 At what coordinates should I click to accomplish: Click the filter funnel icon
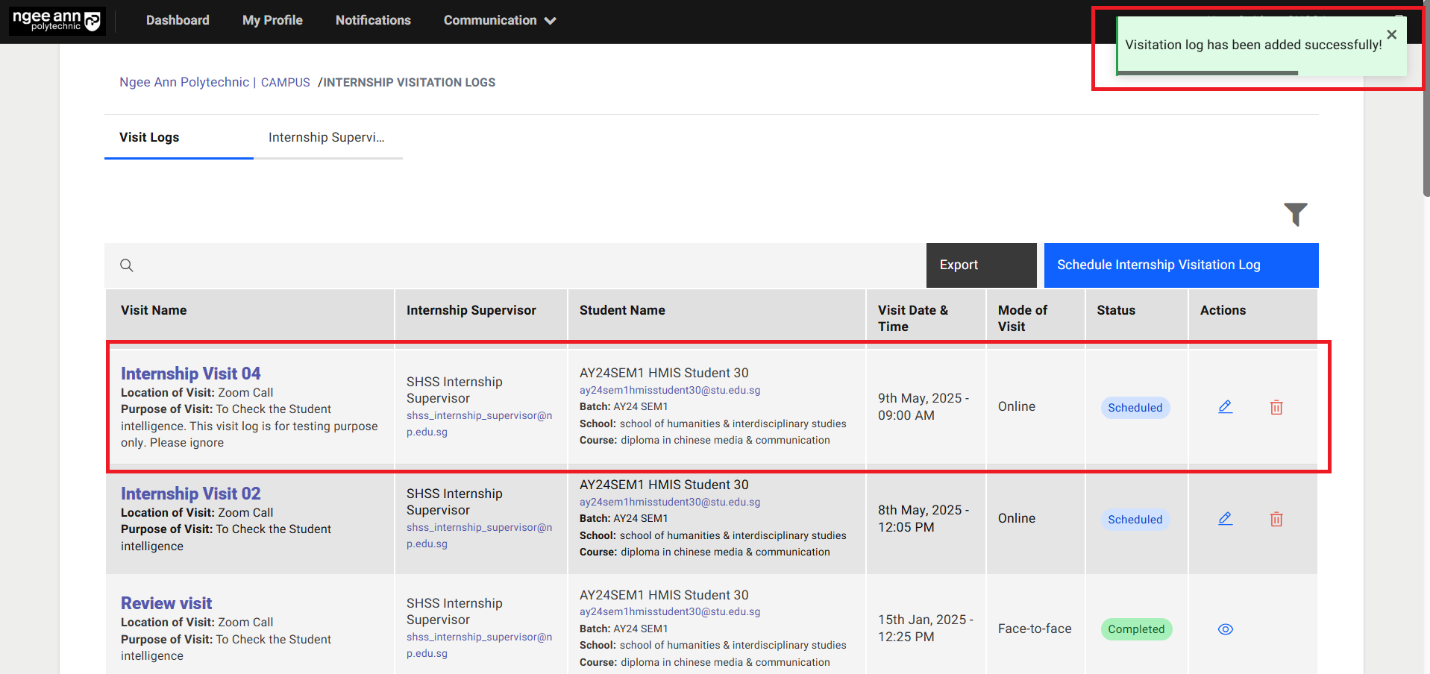point(1295,214)
